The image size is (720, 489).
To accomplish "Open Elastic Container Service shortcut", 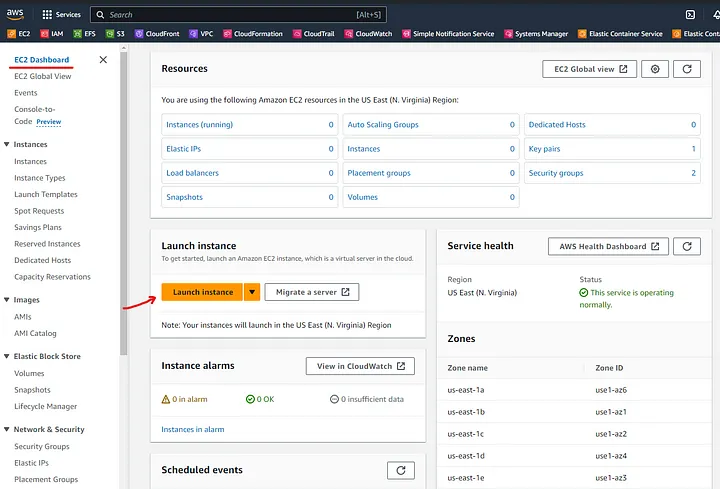I will pyautogui.click(x=620, y=34).
